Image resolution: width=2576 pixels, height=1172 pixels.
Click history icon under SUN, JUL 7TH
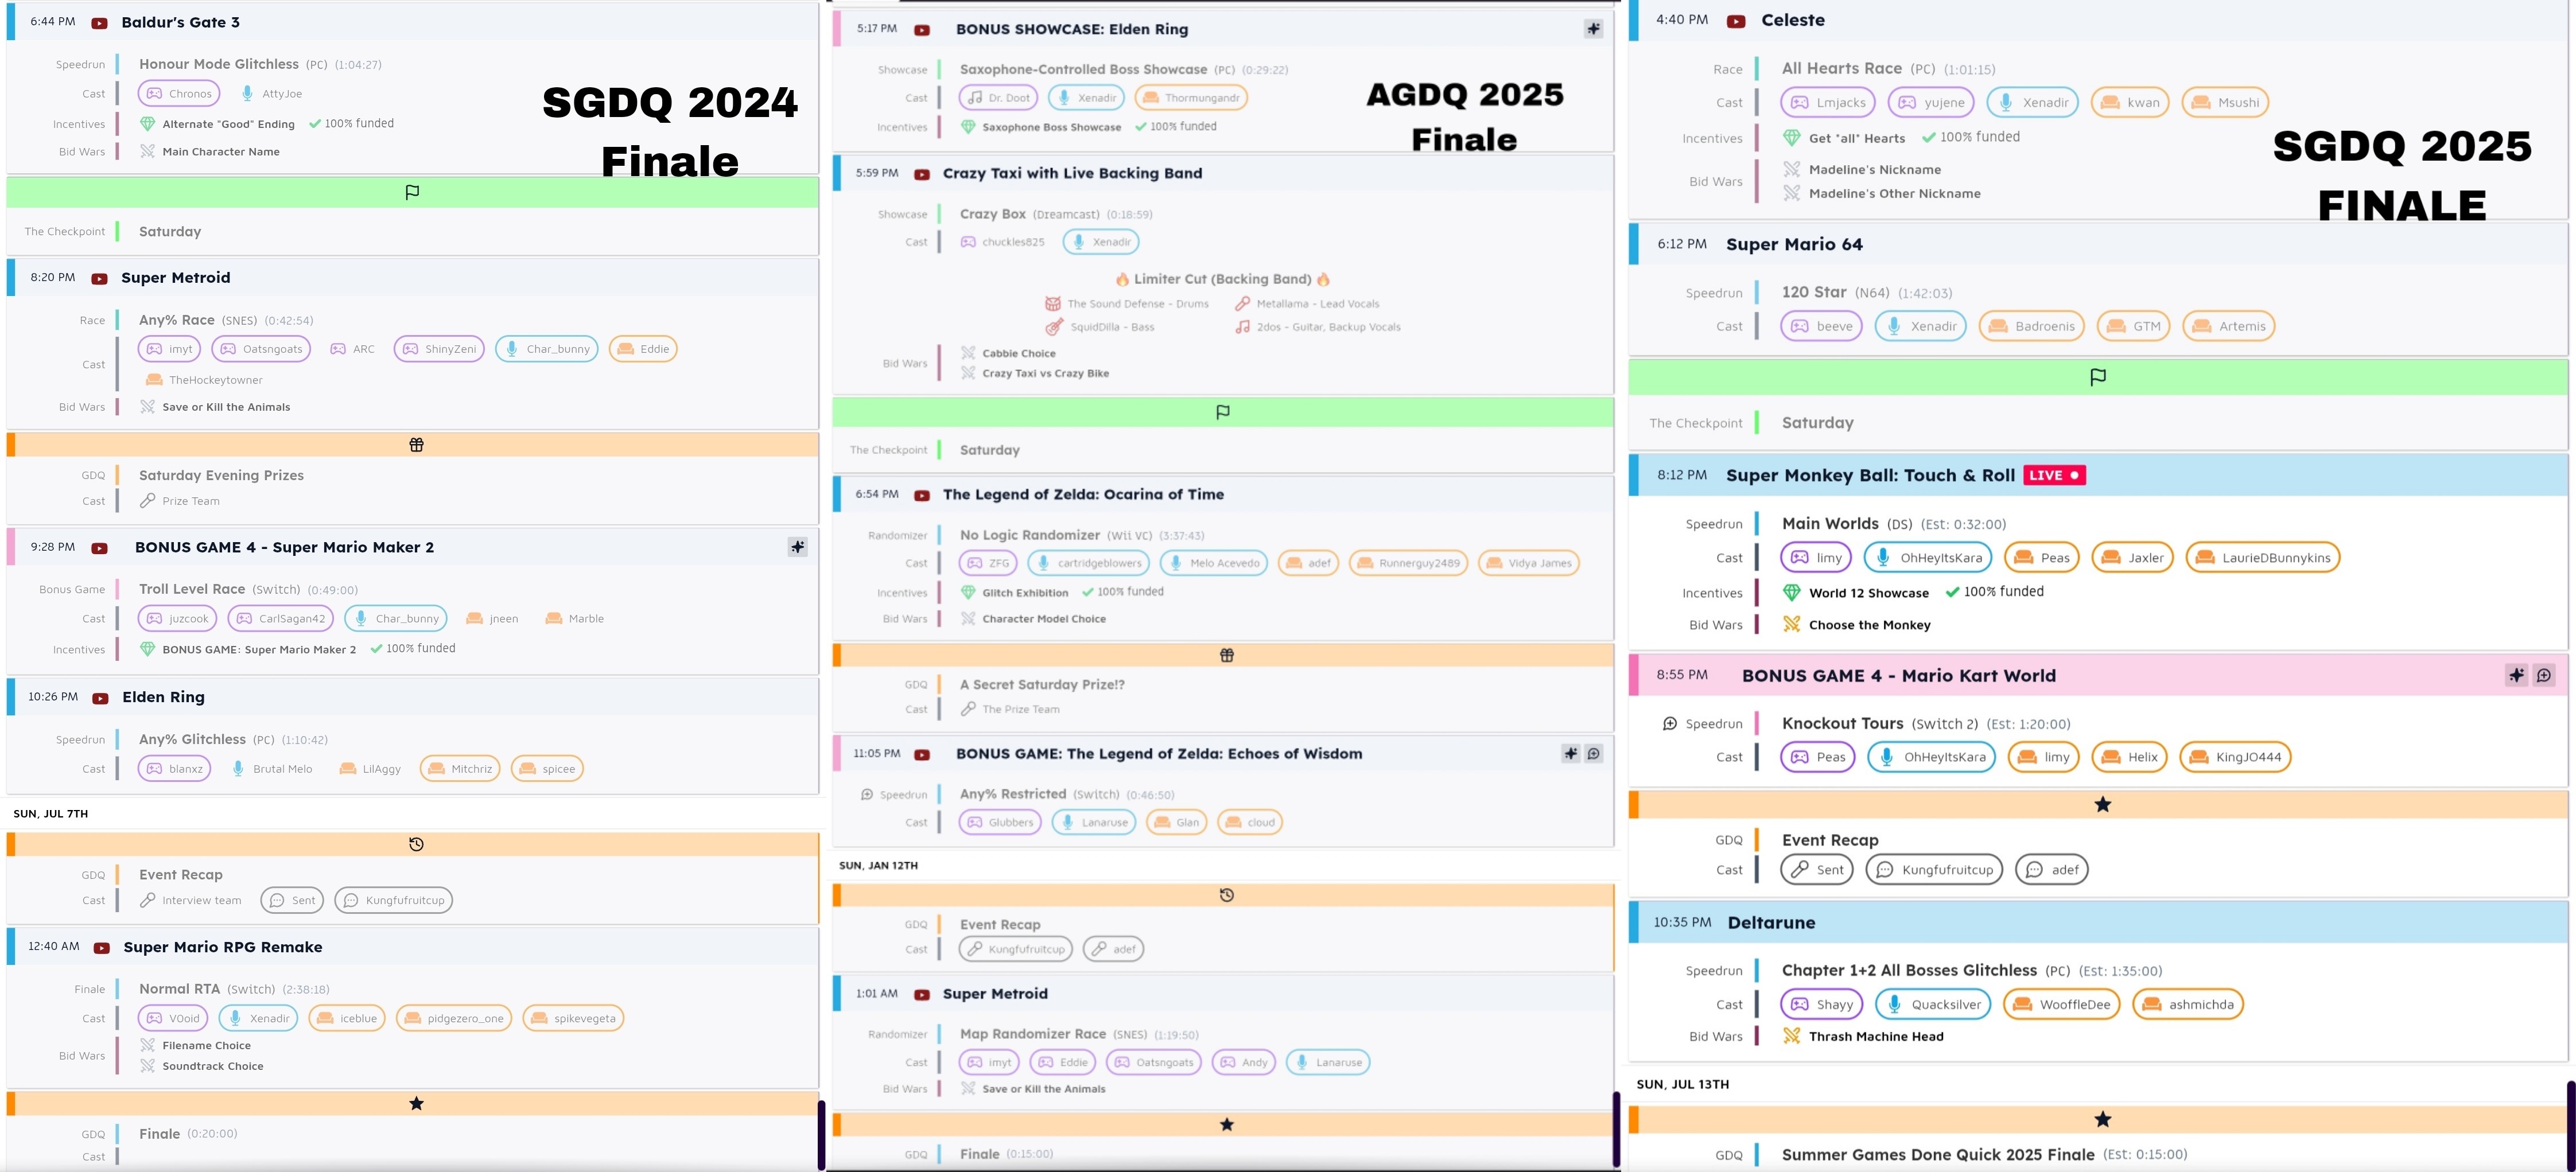(417, 845)
